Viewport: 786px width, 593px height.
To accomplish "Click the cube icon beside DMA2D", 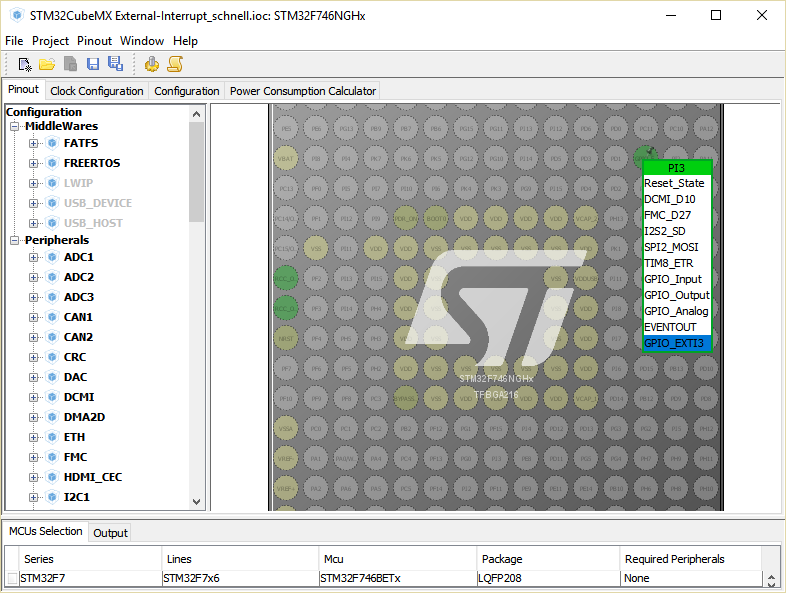I will (52, 418).
